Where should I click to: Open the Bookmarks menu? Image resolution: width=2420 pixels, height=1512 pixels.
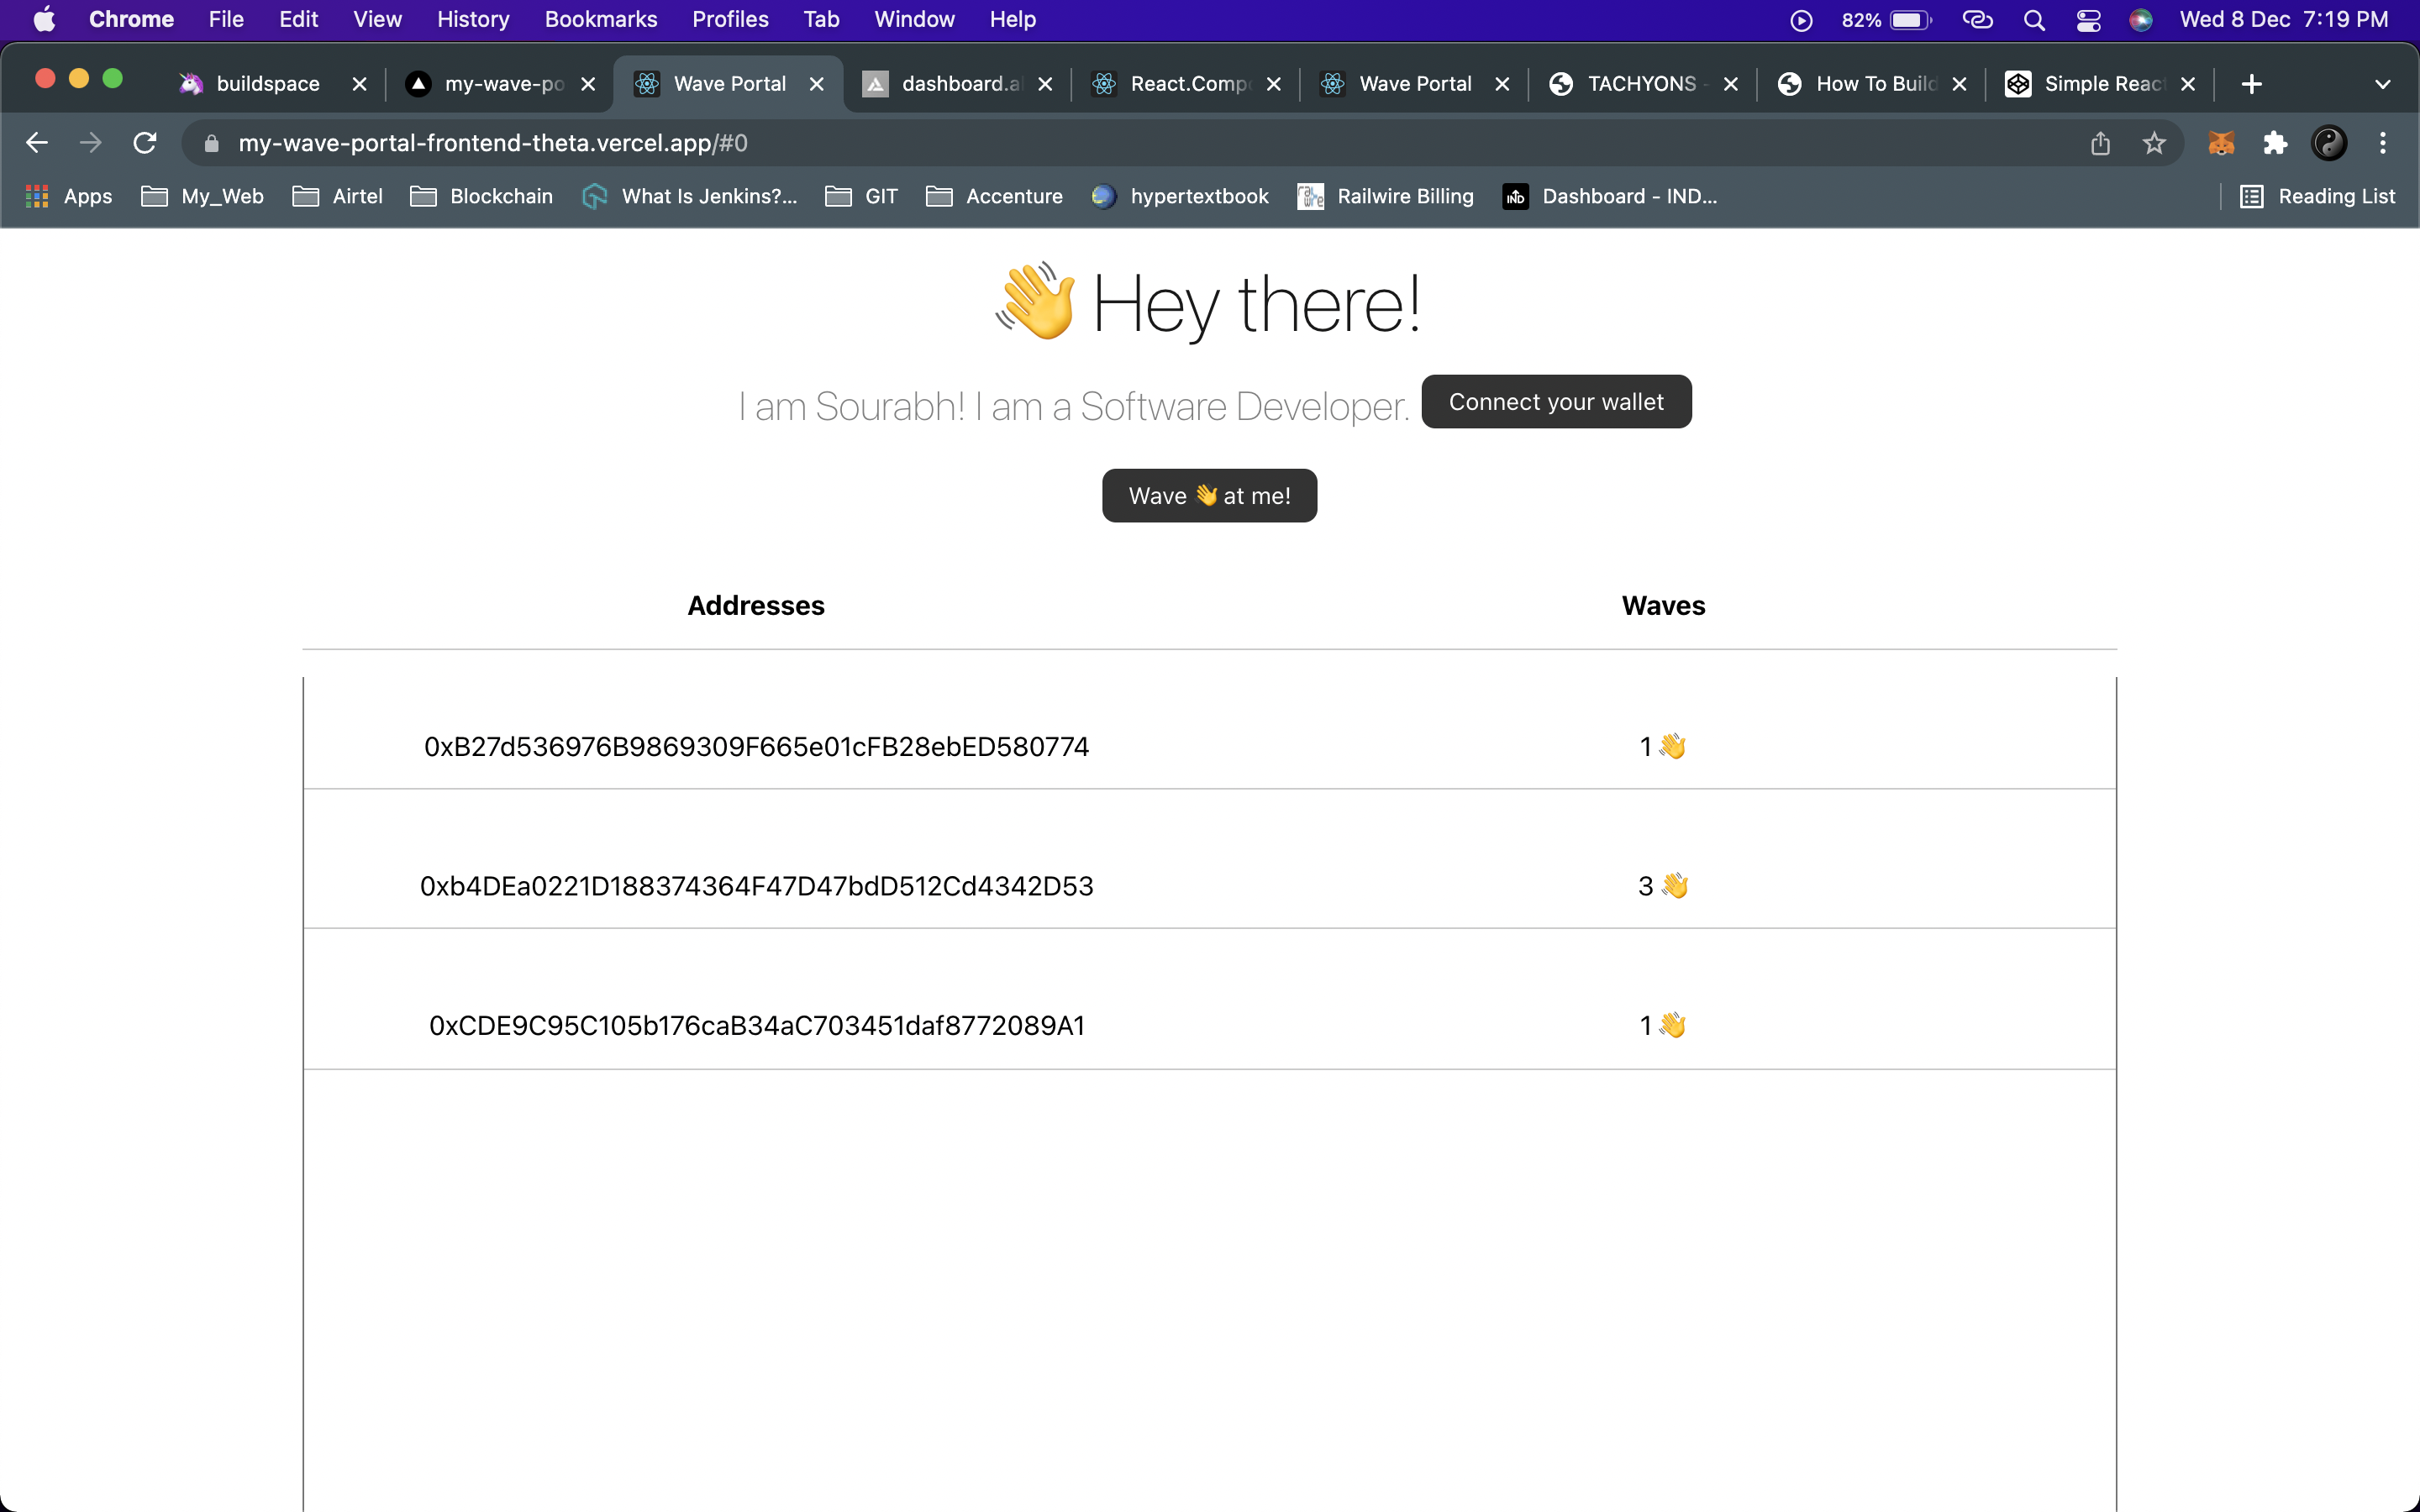tap(600, 19)
